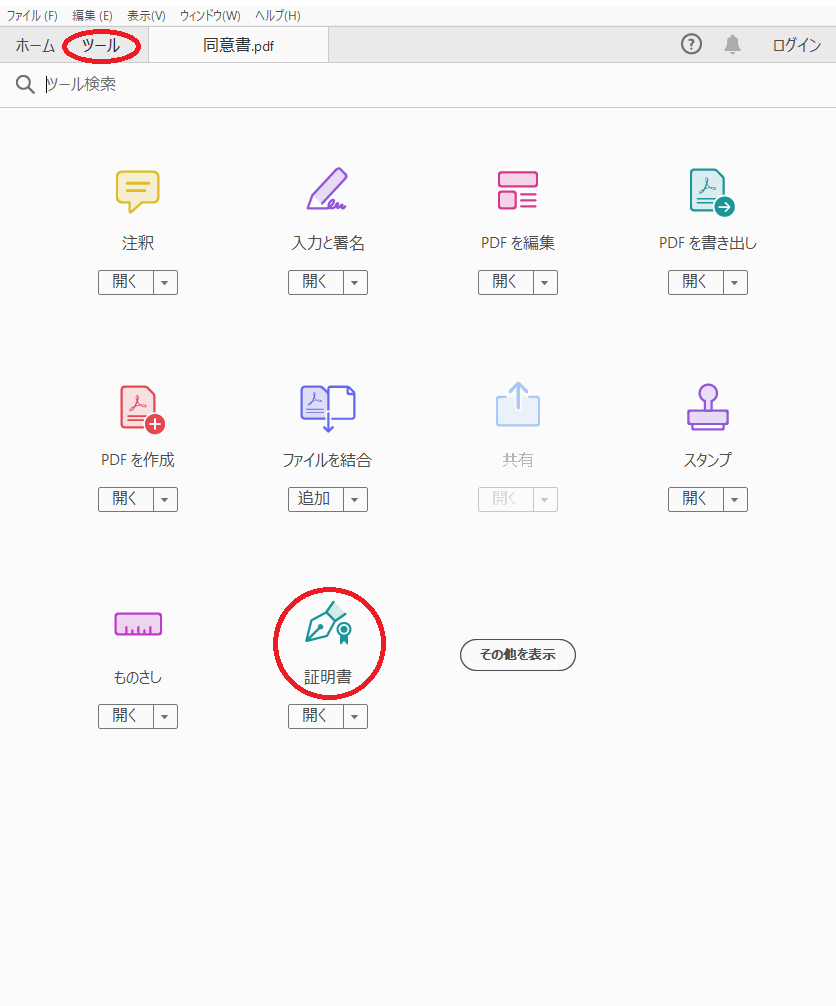The height and width of the screenshot is (1006, 836).
Task: Expand dropdown arrow under 証明書
Action: click(355, 716)
